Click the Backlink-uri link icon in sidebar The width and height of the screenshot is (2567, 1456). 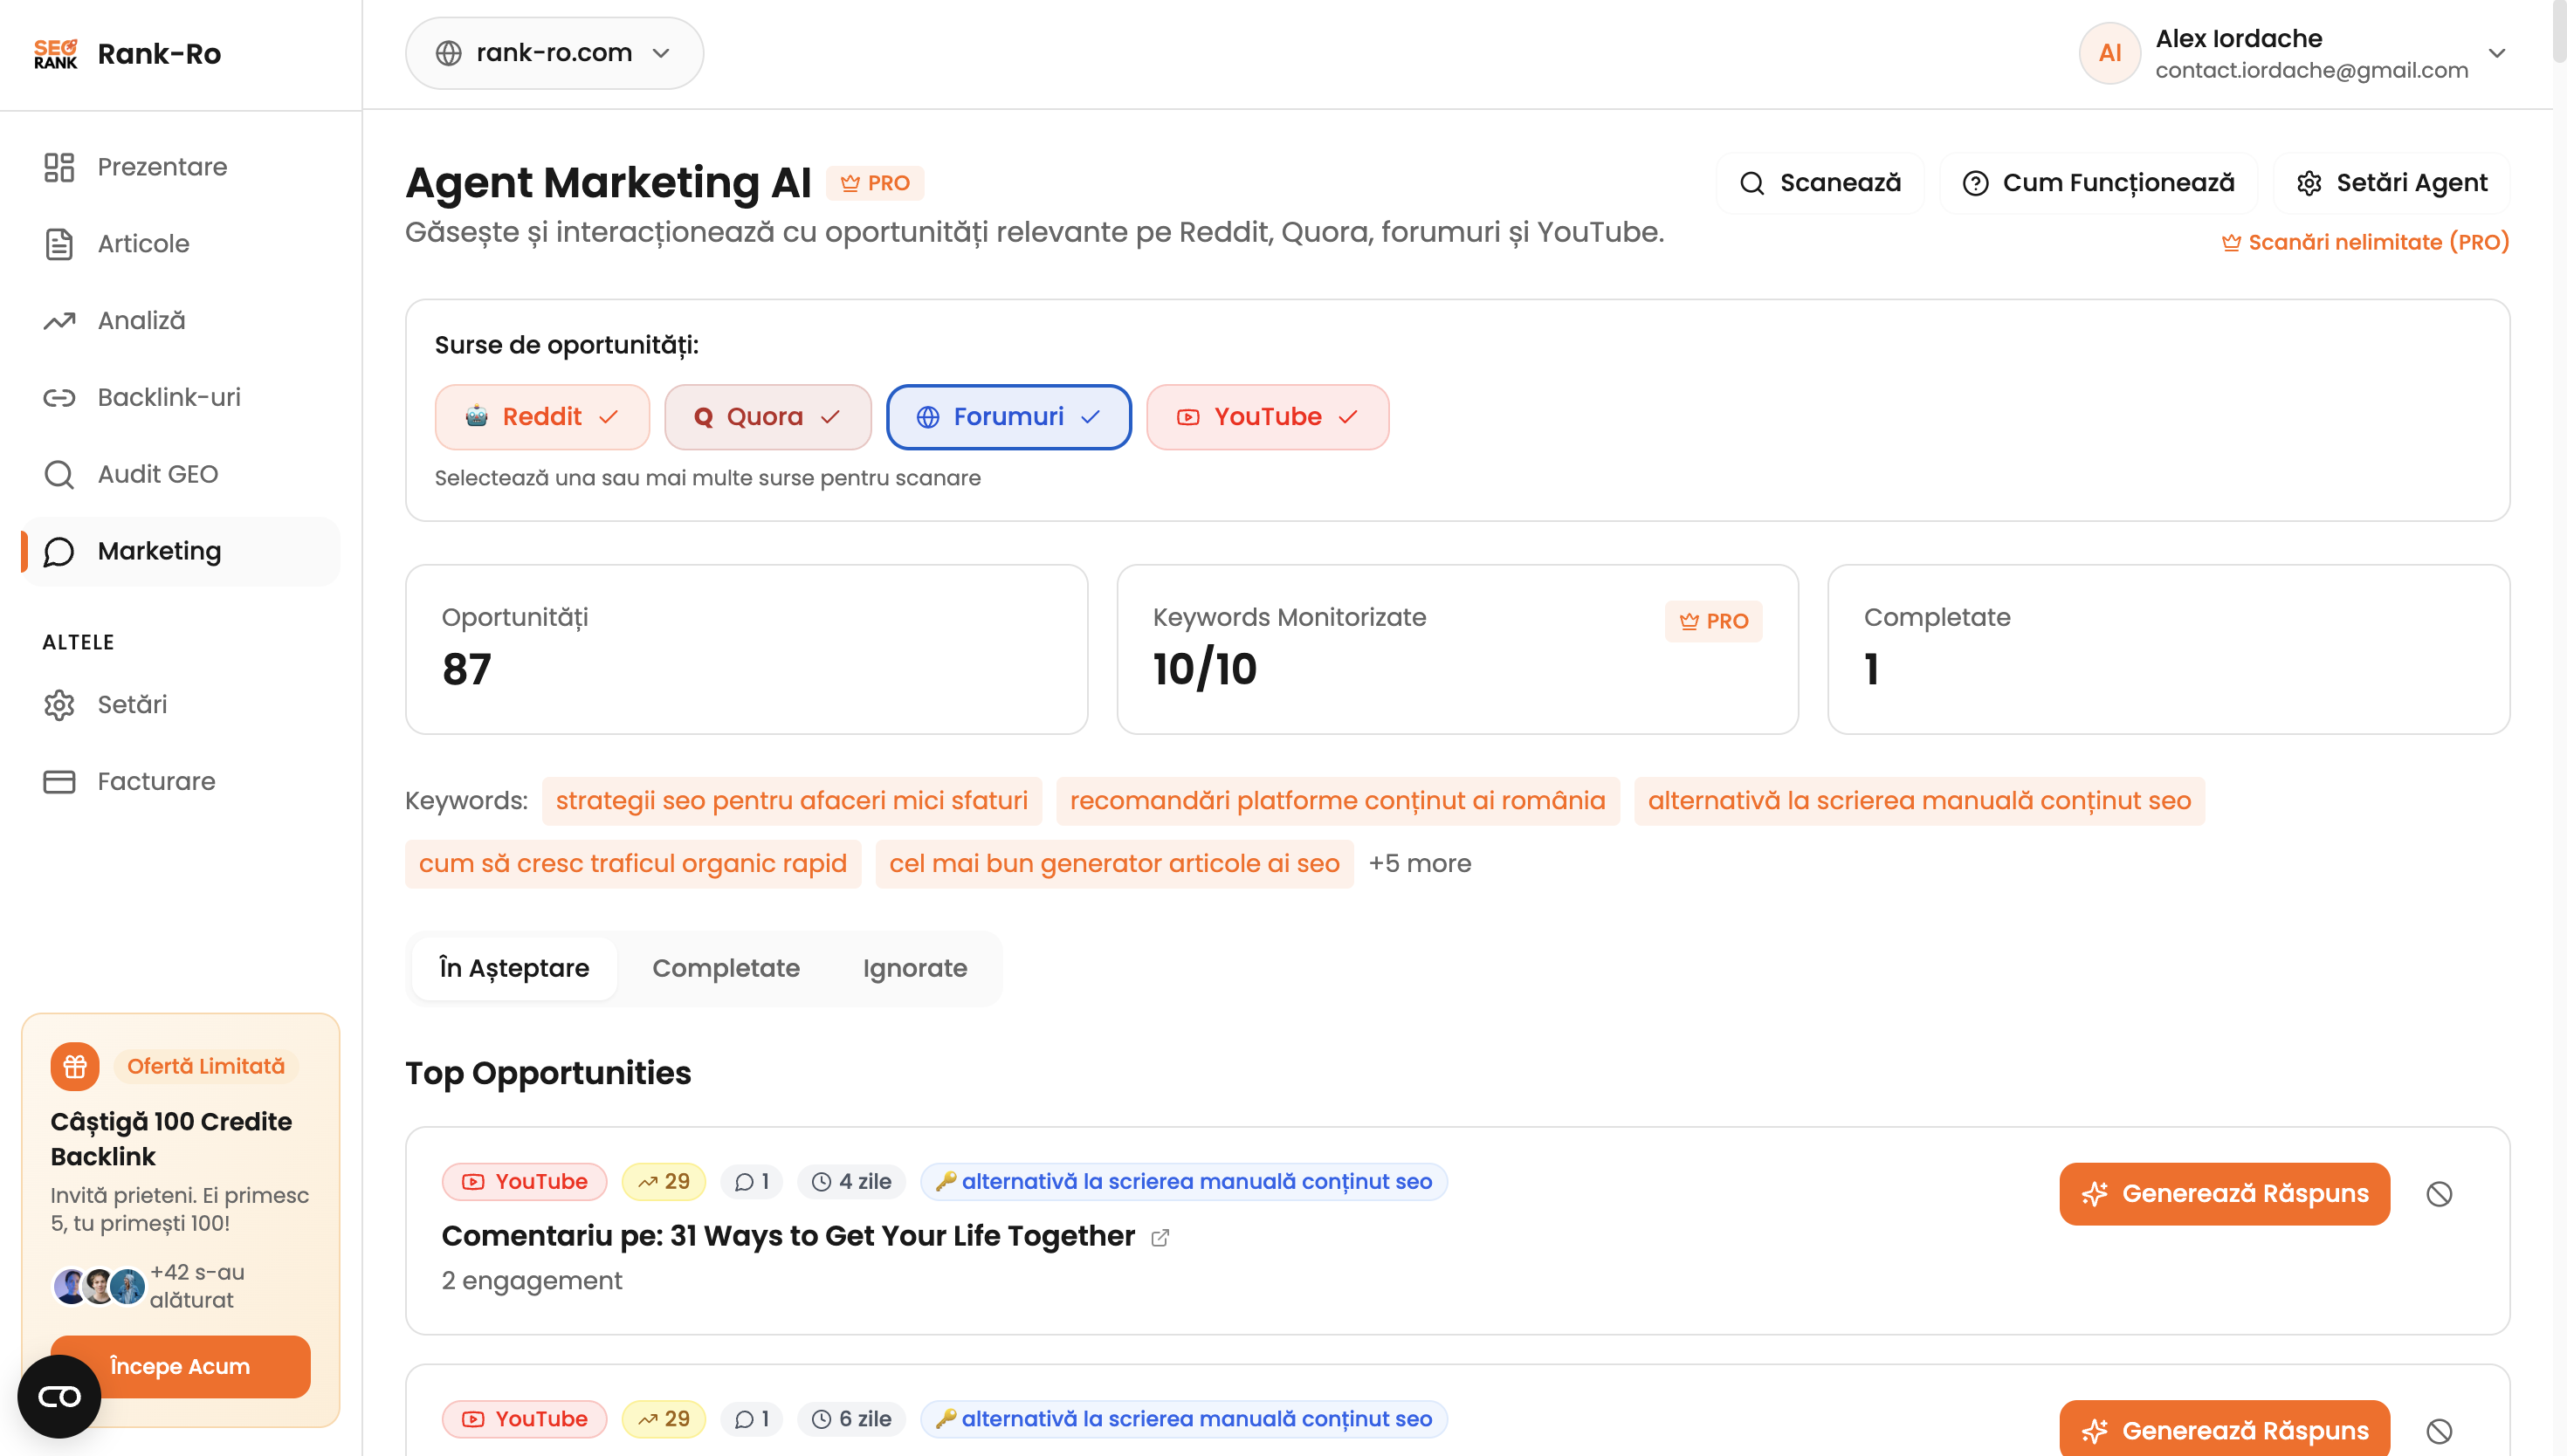point(59,398)
